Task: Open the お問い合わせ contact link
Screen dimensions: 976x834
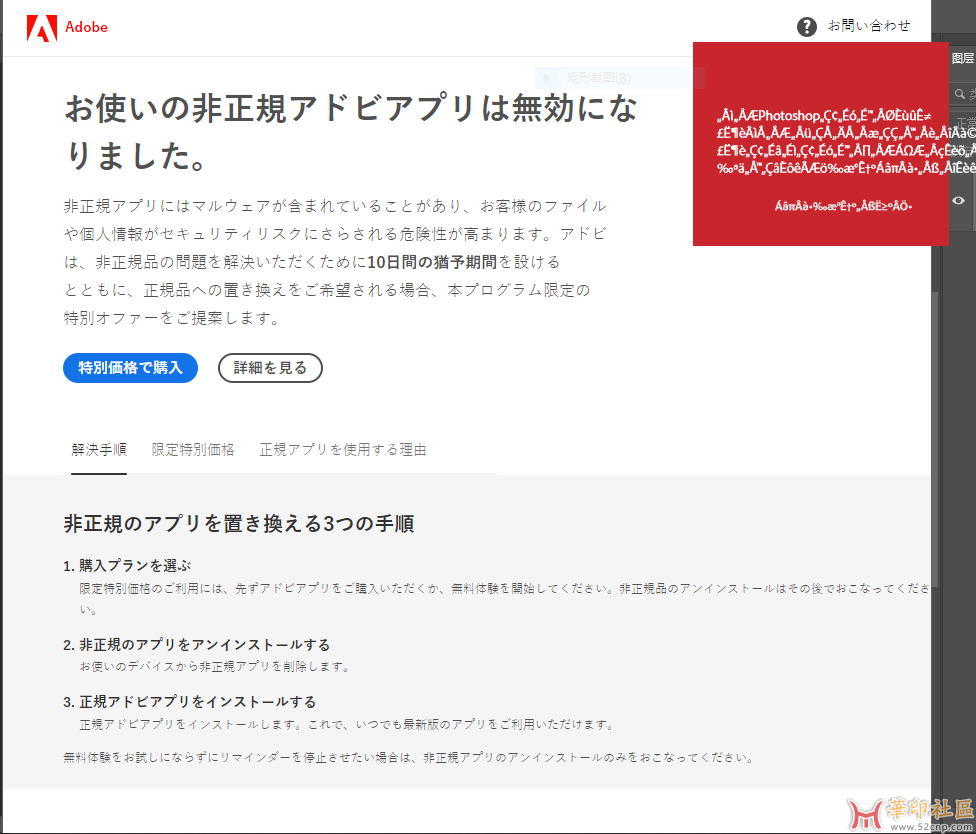Action: click(868, 26)
